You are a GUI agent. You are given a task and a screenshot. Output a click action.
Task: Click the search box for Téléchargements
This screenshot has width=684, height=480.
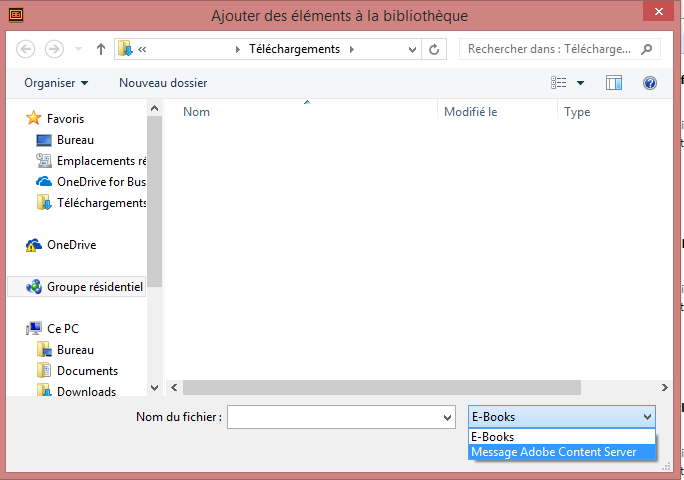click(x=550, y=49)
